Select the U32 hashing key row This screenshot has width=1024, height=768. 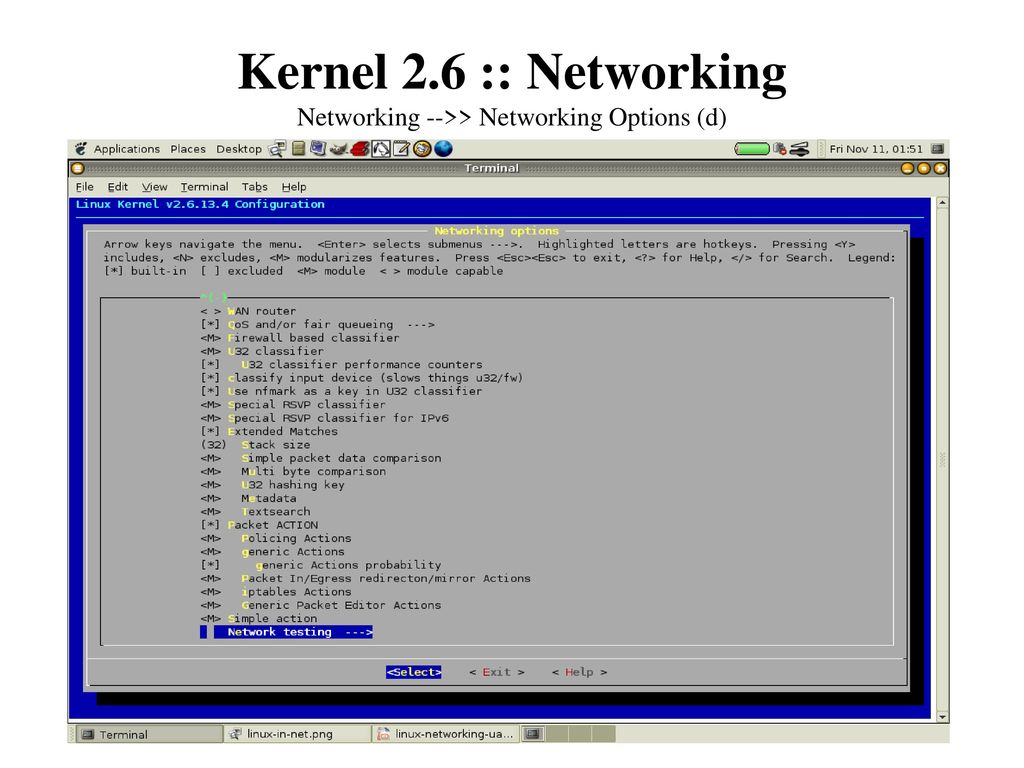(272, 485)
